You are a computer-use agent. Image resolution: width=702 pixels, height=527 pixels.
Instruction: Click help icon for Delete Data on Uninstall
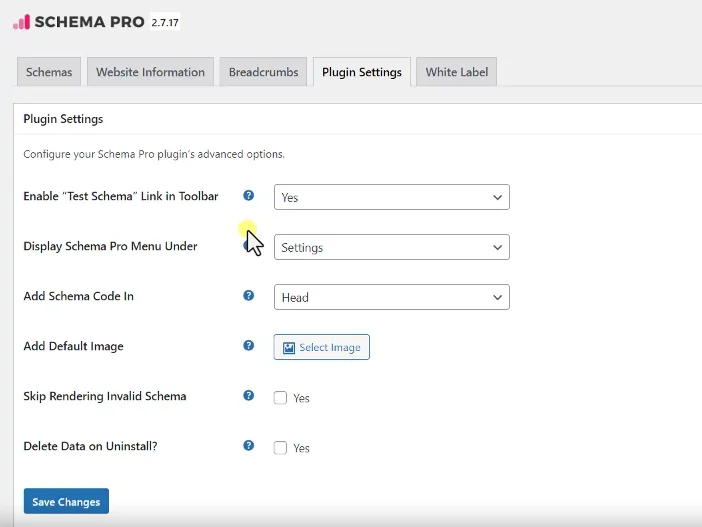tap(248, 446)
